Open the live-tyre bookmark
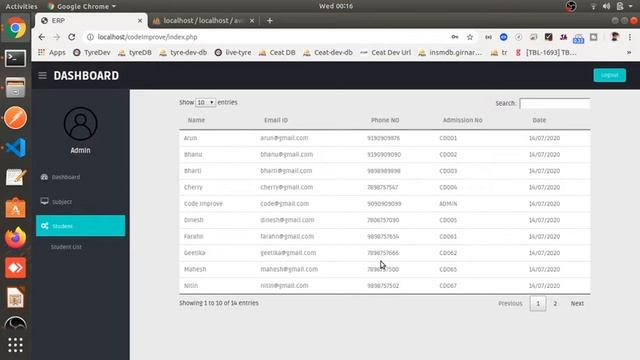This screenshot has height=360, width=640. point(233,53)
